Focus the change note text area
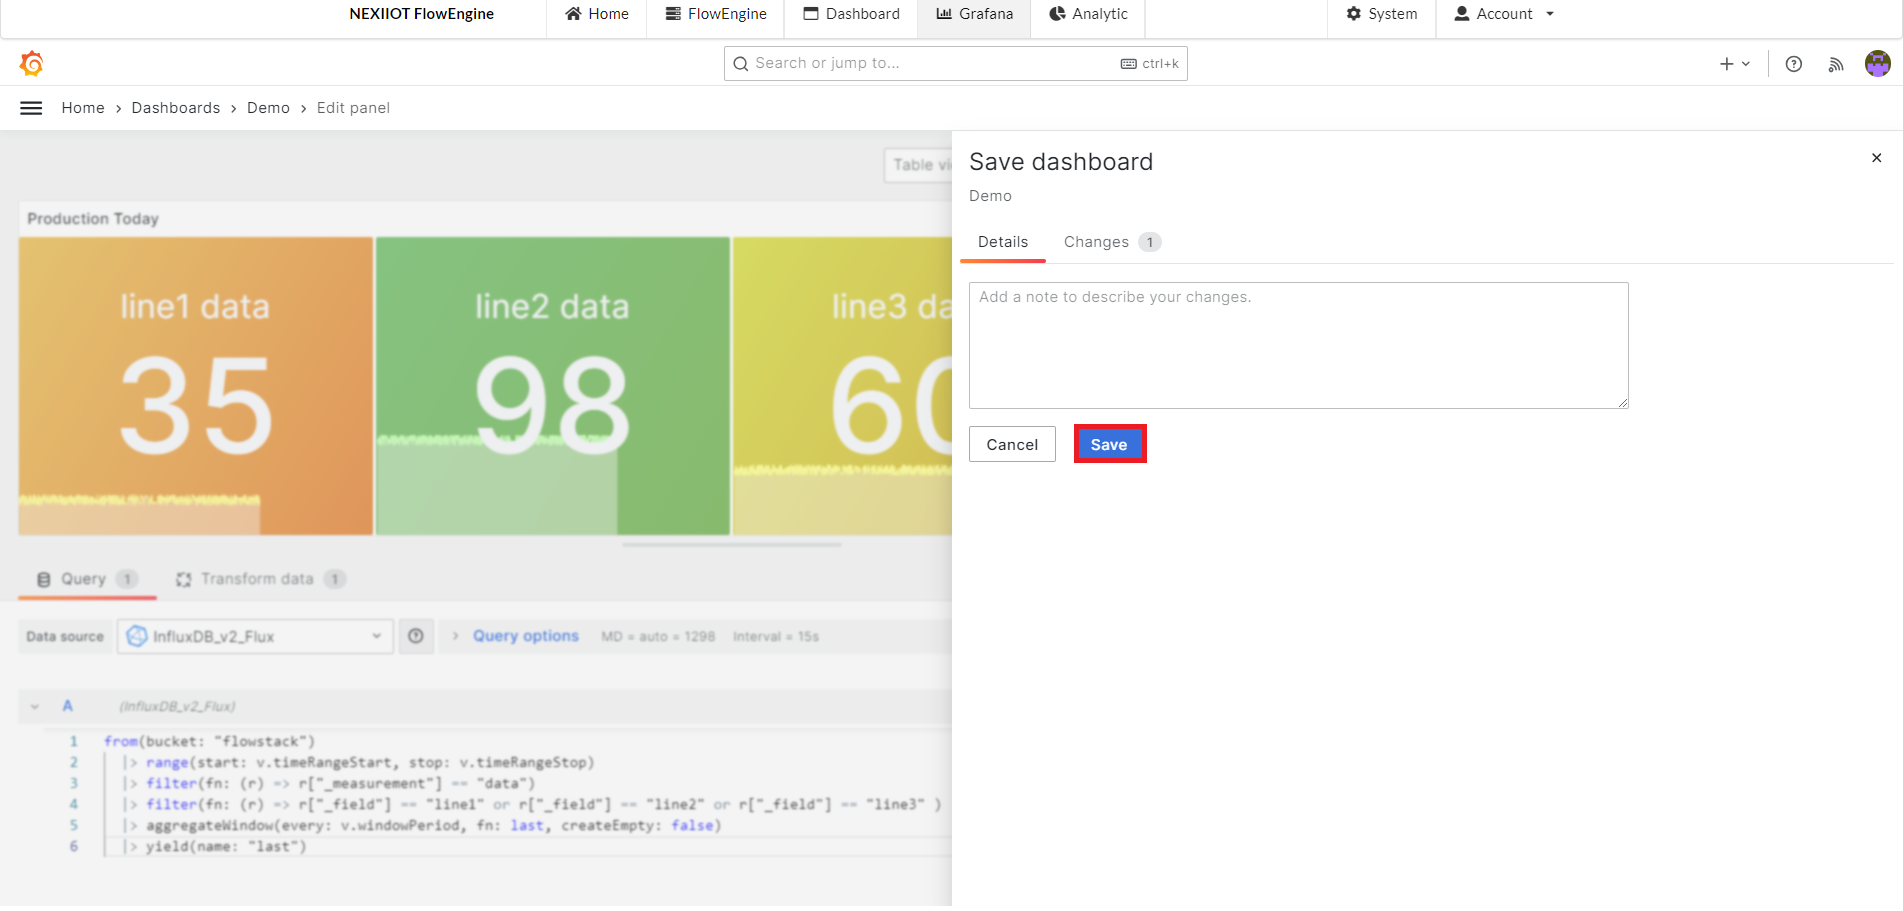 [1298, 345]
